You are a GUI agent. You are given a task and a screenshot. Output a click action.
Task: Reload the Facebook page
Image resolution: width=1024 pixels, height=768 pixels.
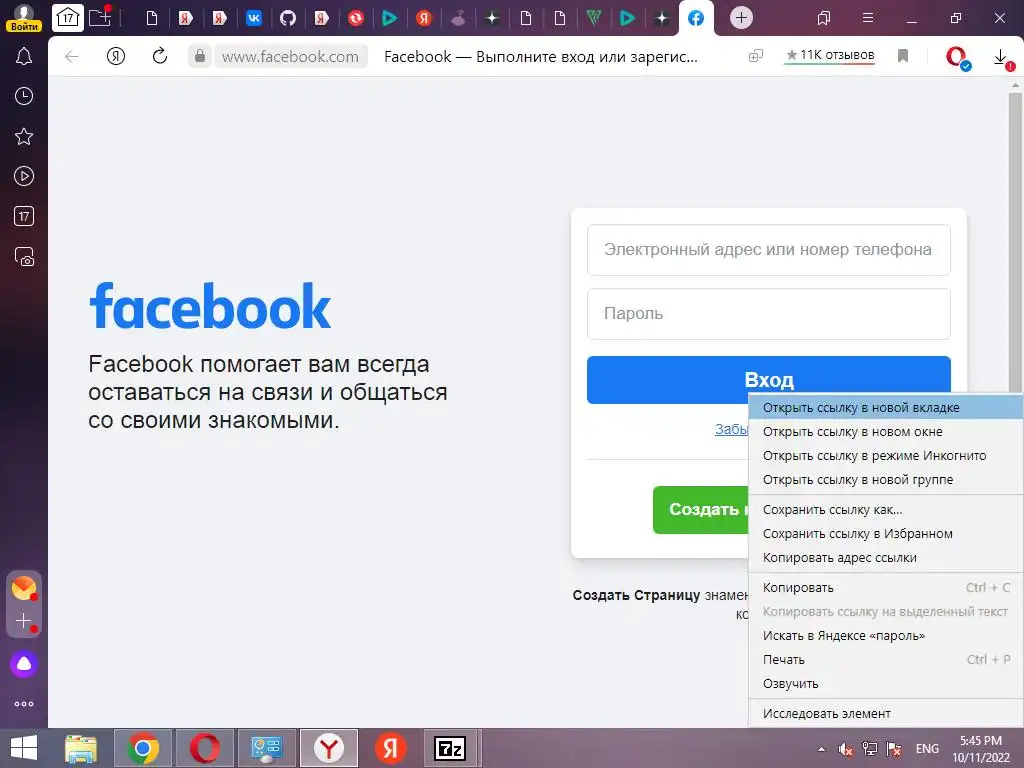pos(160,56)
